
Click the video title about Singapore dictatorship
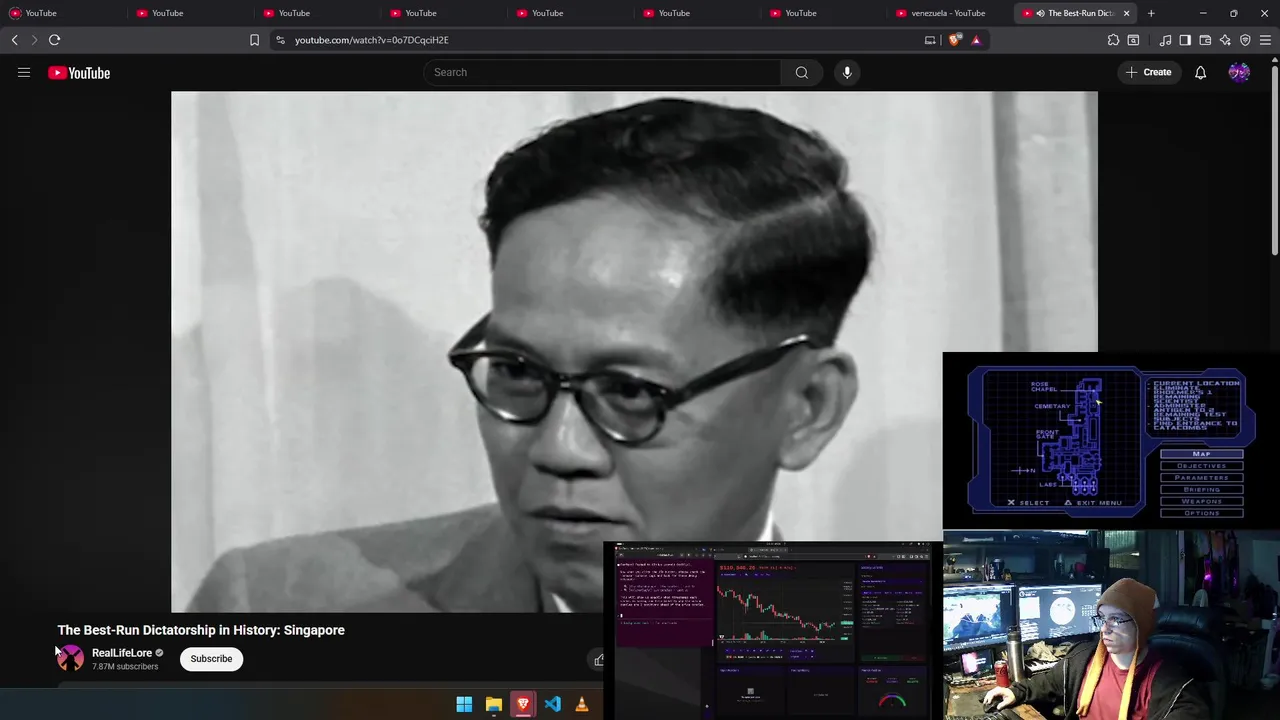(x=201, y=630)
